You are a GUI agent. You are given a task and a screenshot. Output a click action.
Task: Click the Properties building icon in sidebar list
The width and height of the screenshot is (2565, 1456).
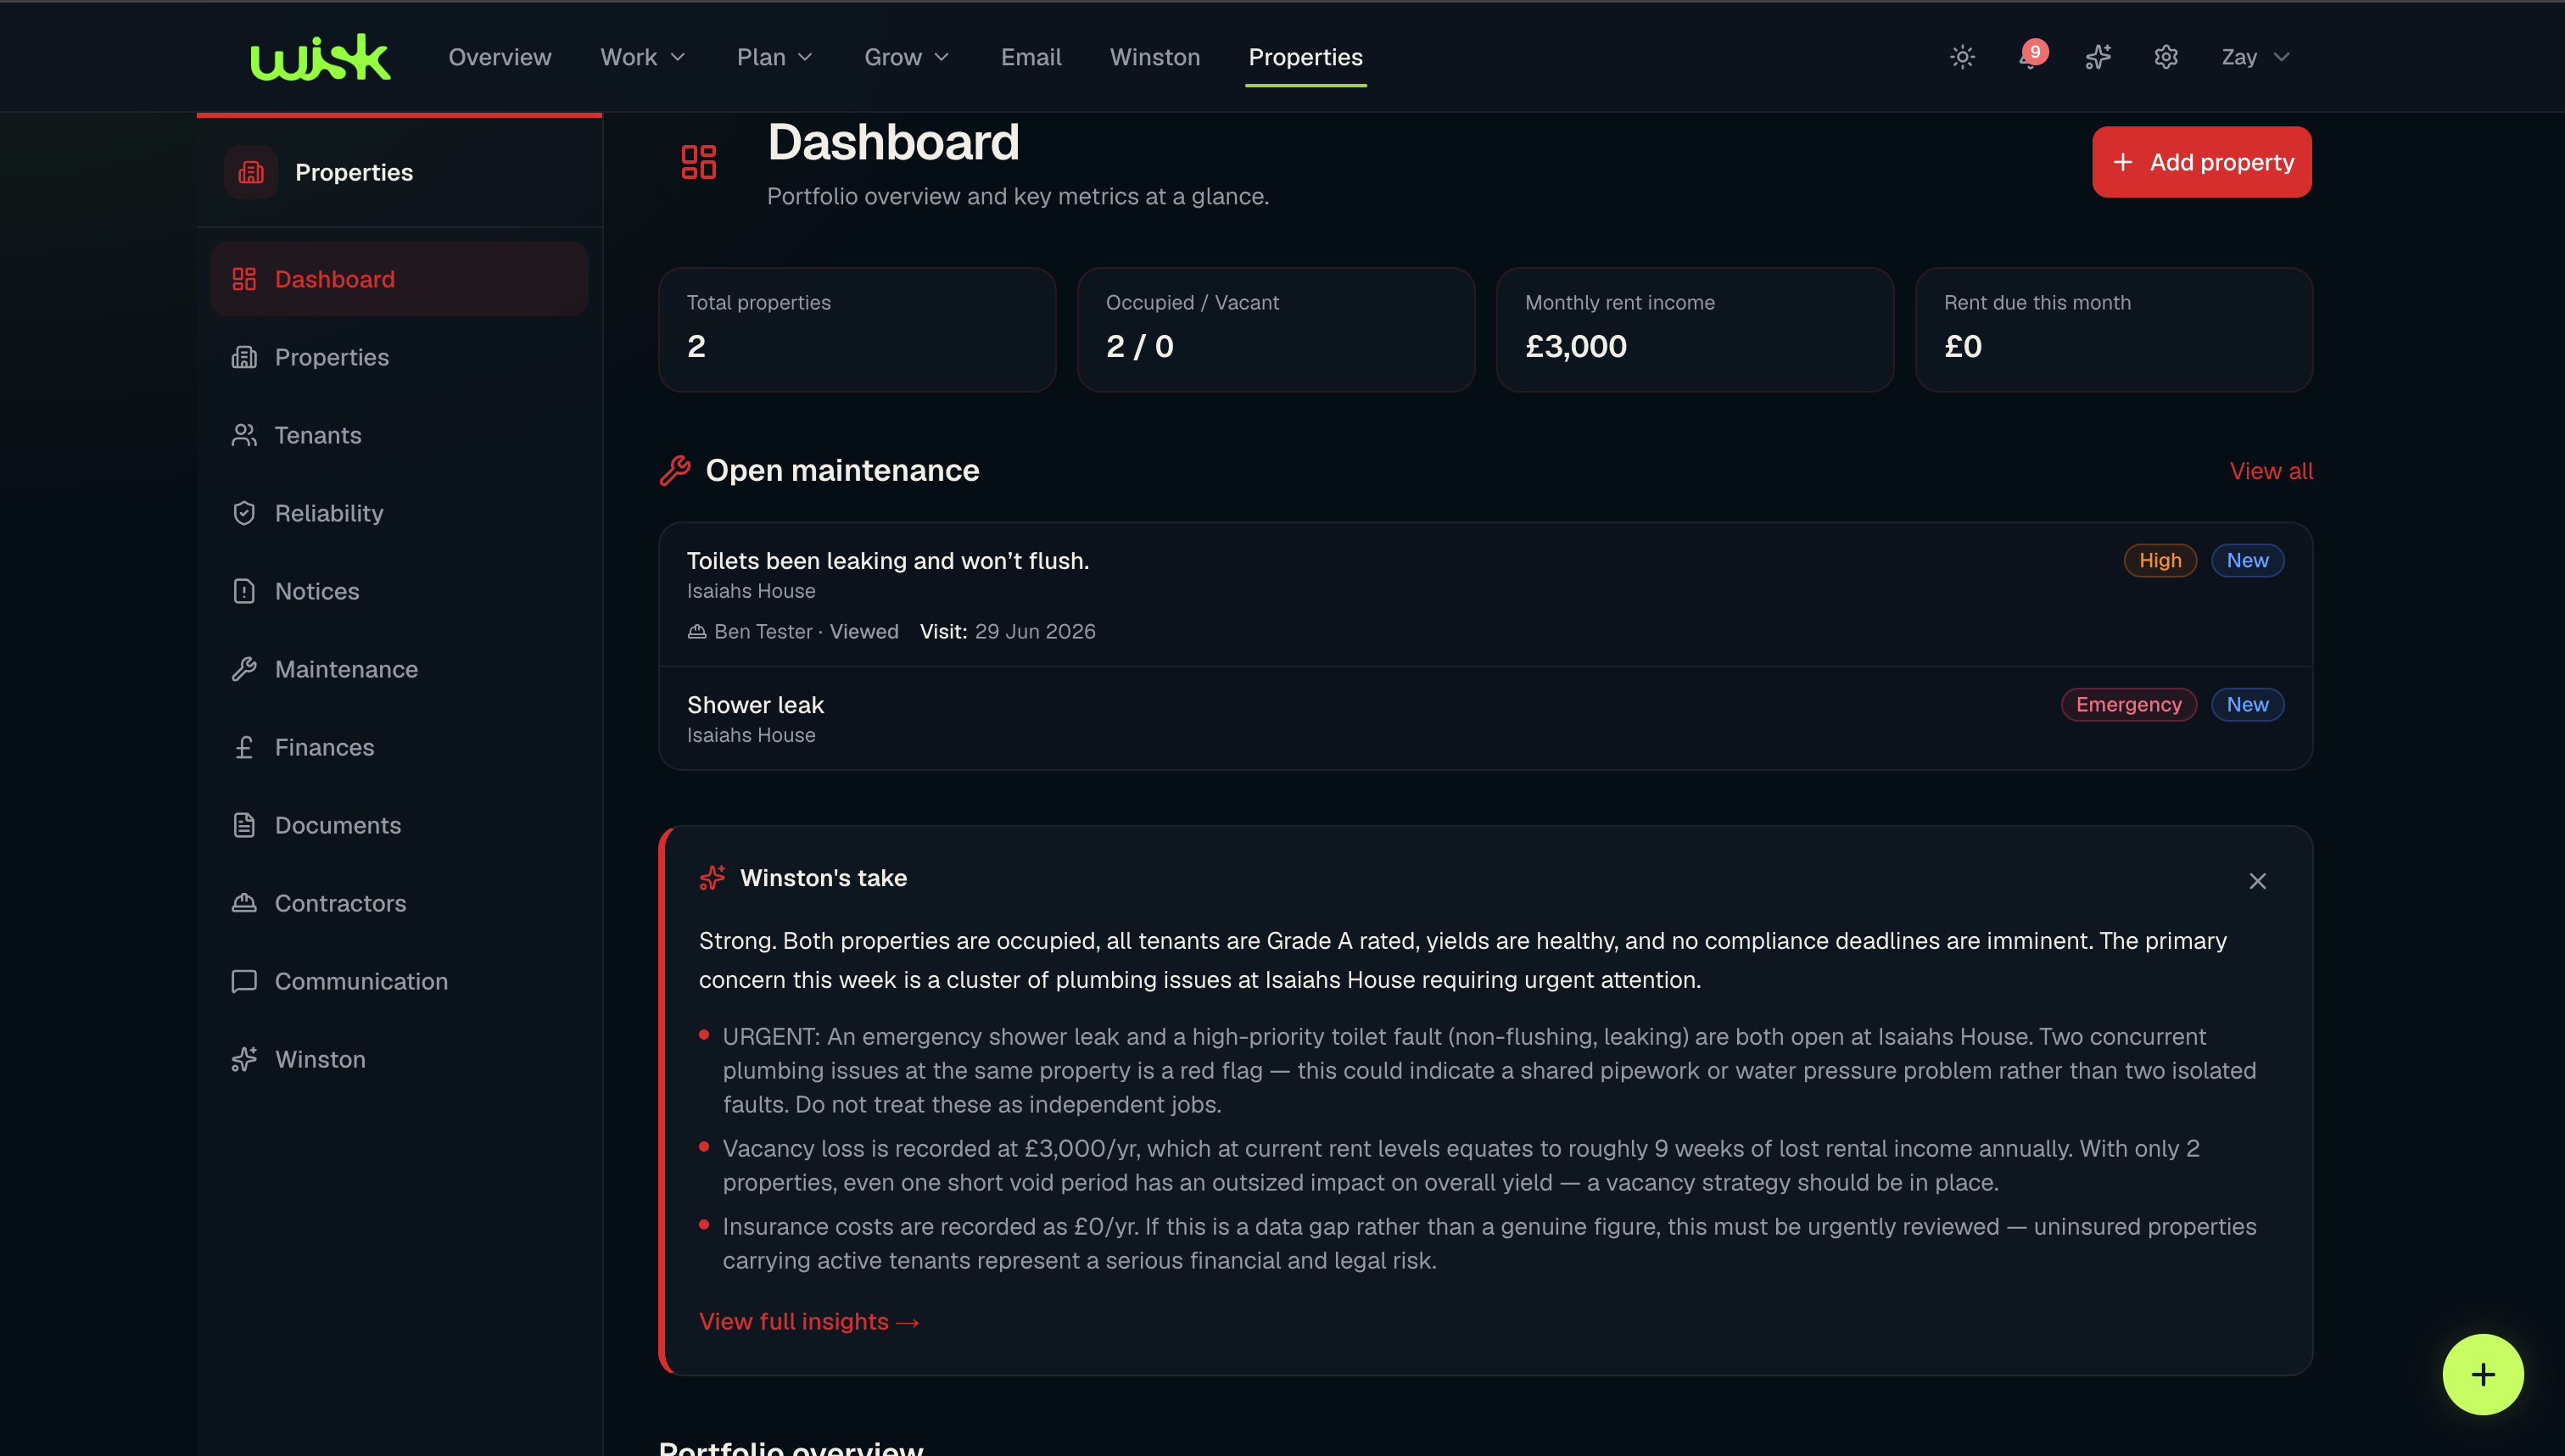[x=244, y=357]
